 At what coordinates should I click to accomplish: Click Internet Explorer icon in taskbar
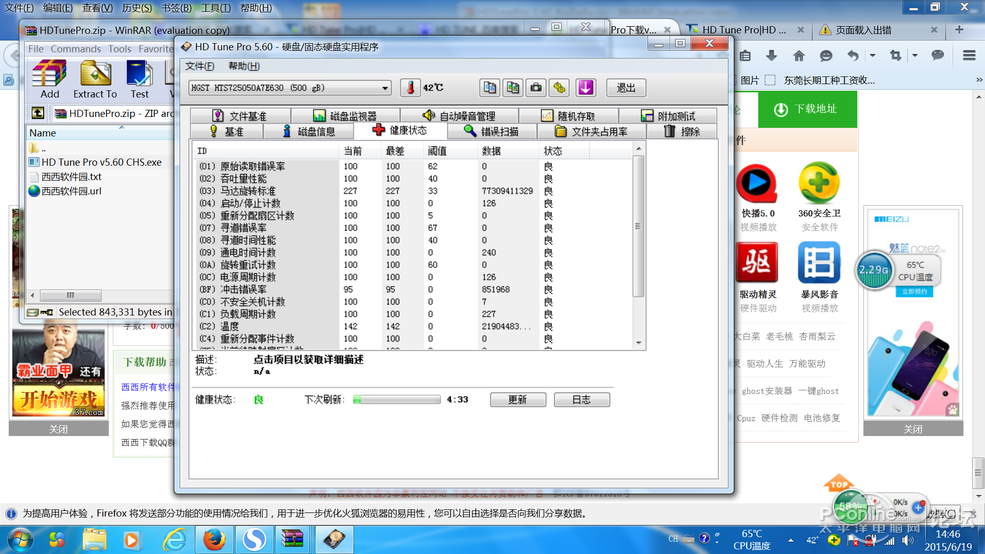coord(175,540)
